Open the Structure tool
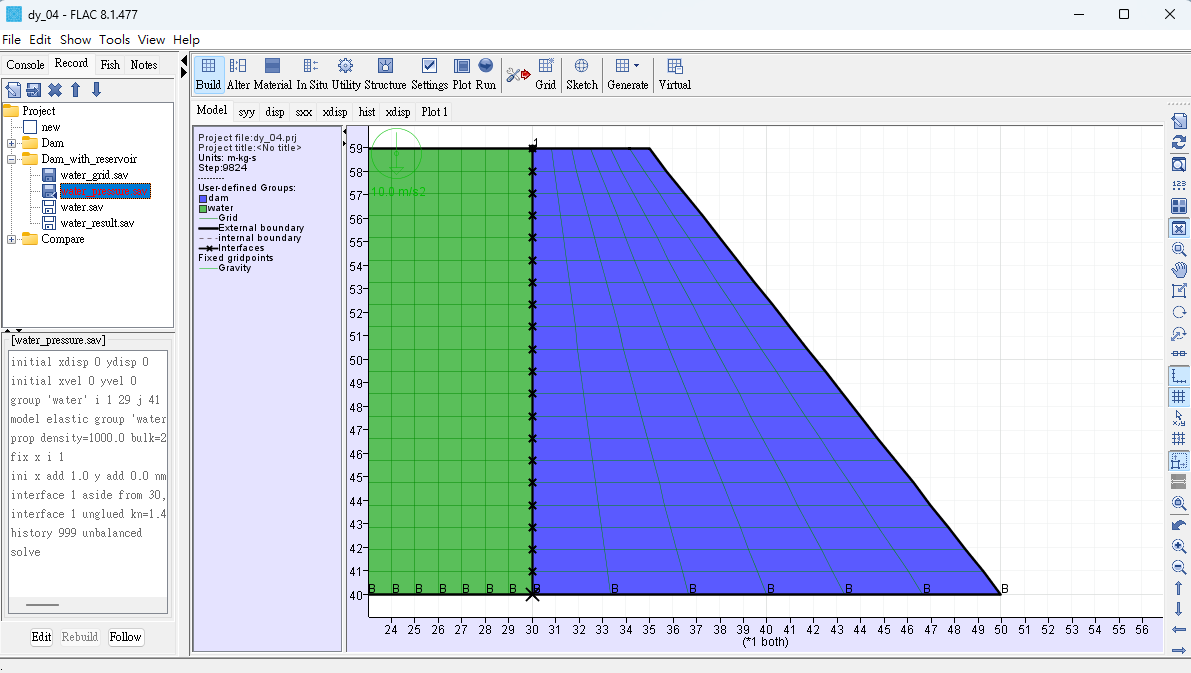The width and height of the screenshot is (1191, 673). pos(385,74)
